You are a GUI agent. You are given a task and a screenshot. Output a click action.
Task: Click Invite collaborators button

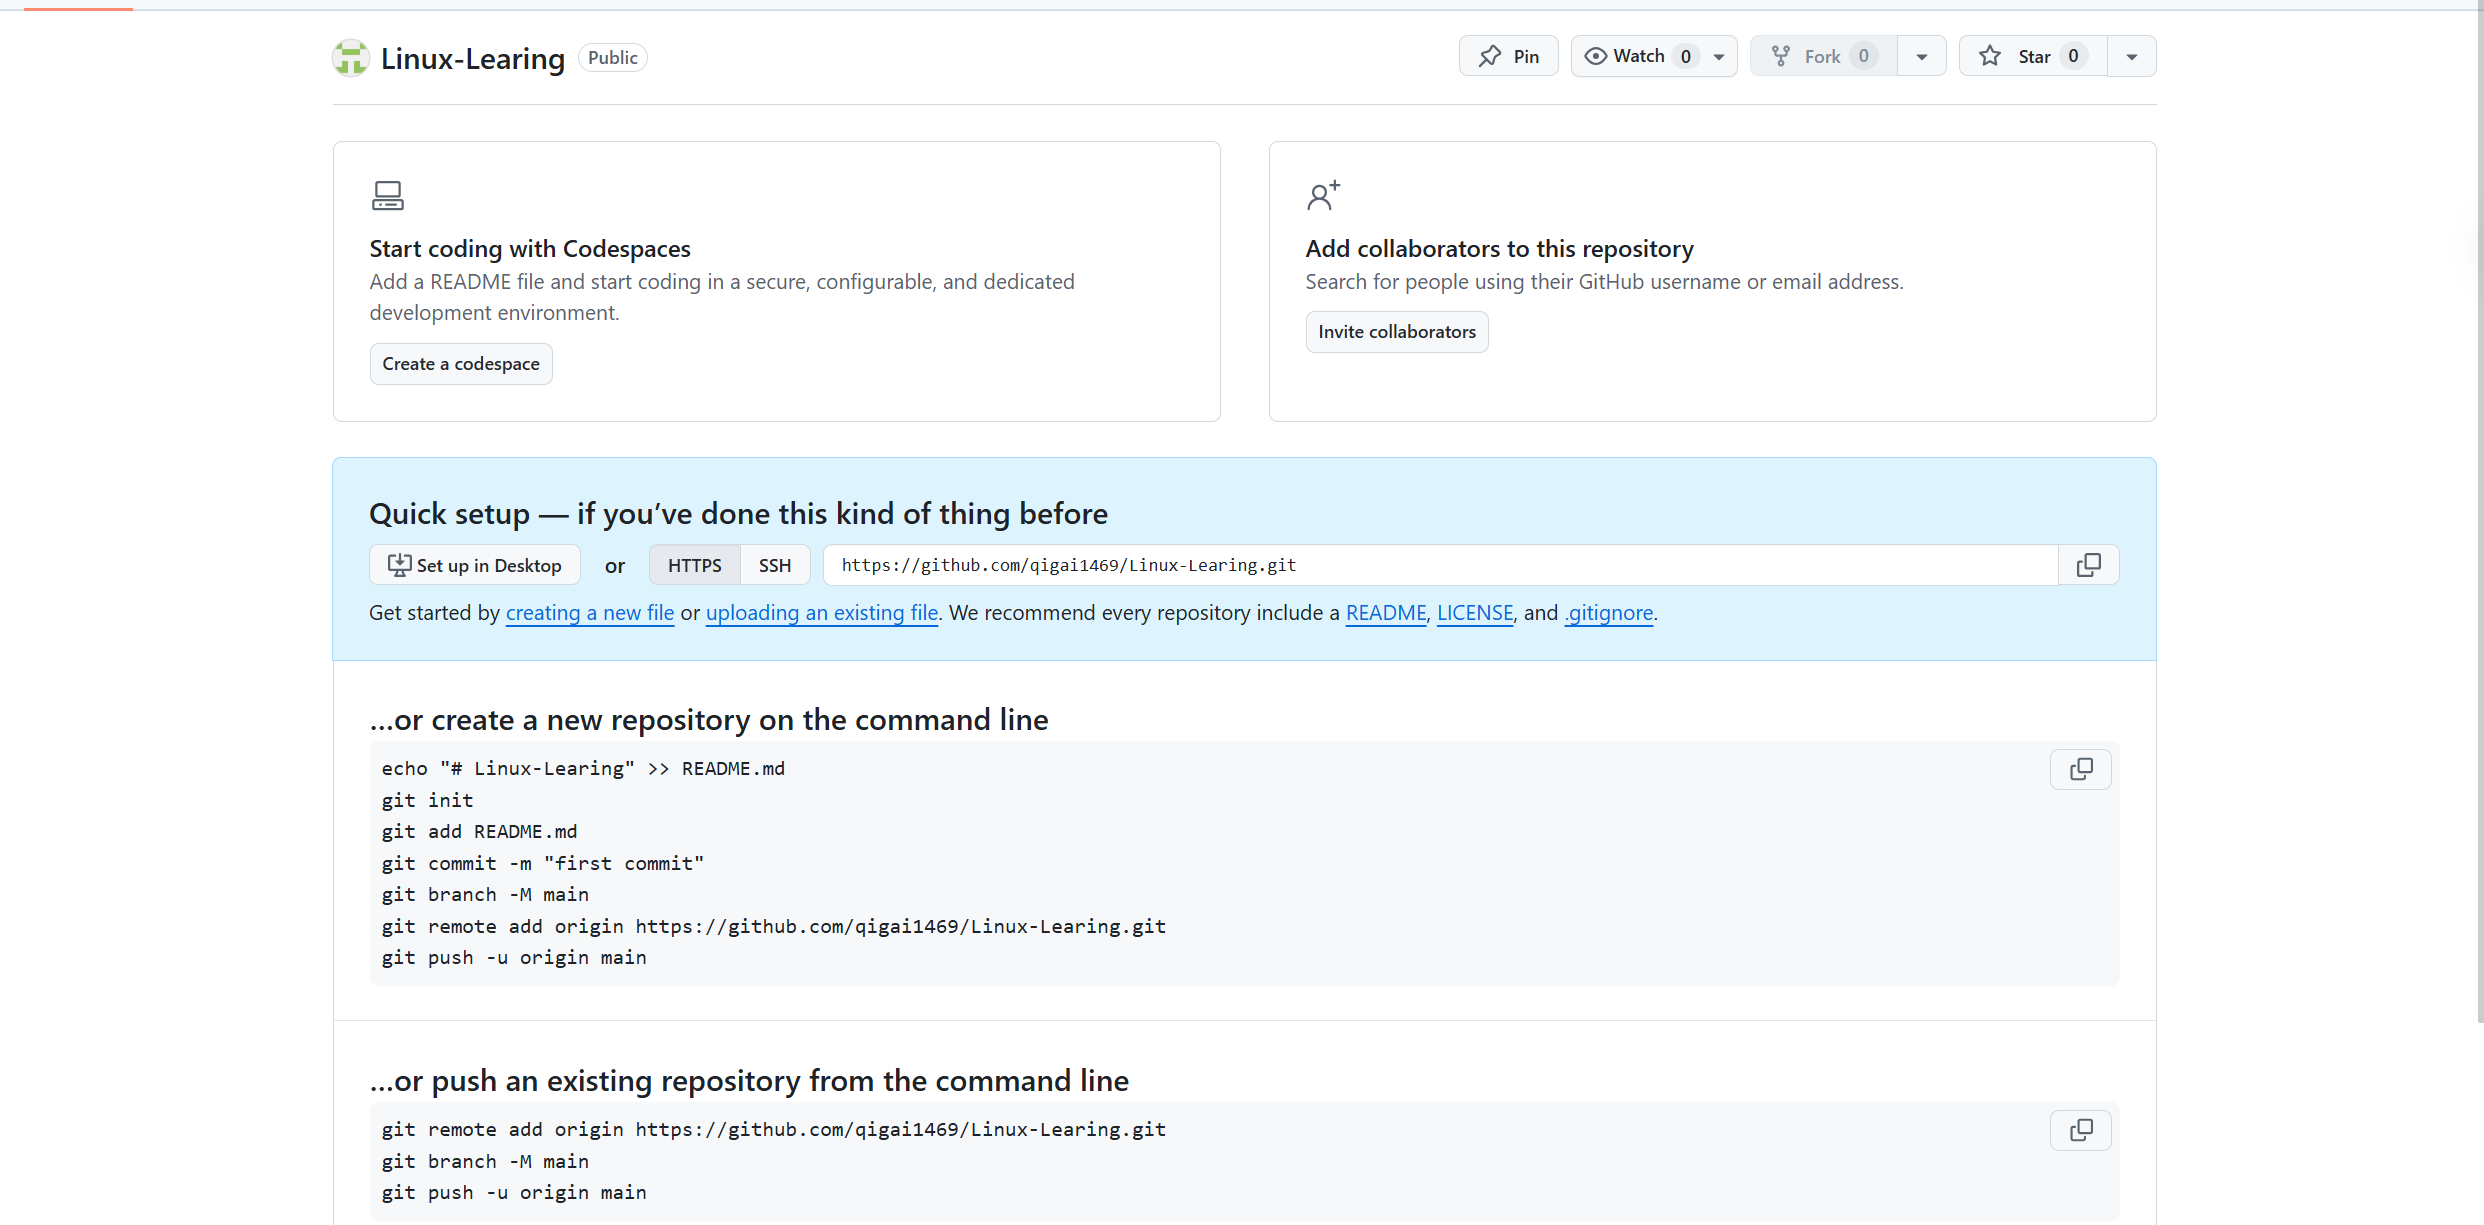point(1397,332)
